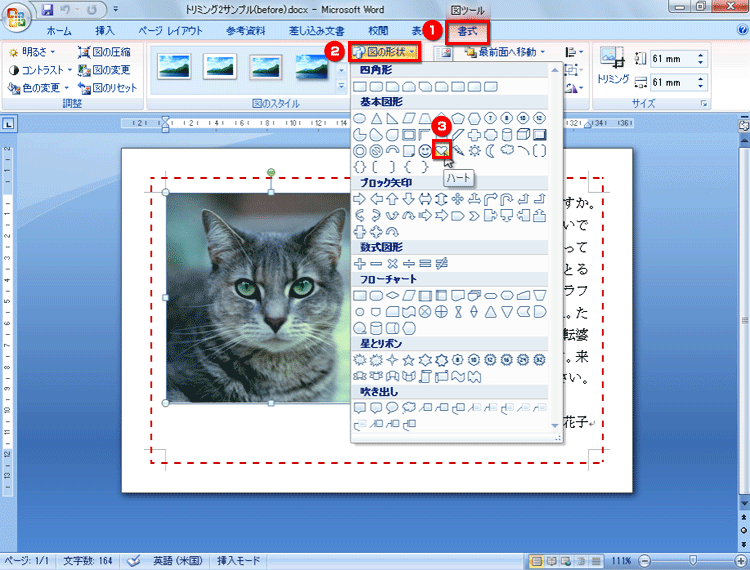Select the cylinder (can) shape
Screen dimensions: 750x570
[507, 134]
